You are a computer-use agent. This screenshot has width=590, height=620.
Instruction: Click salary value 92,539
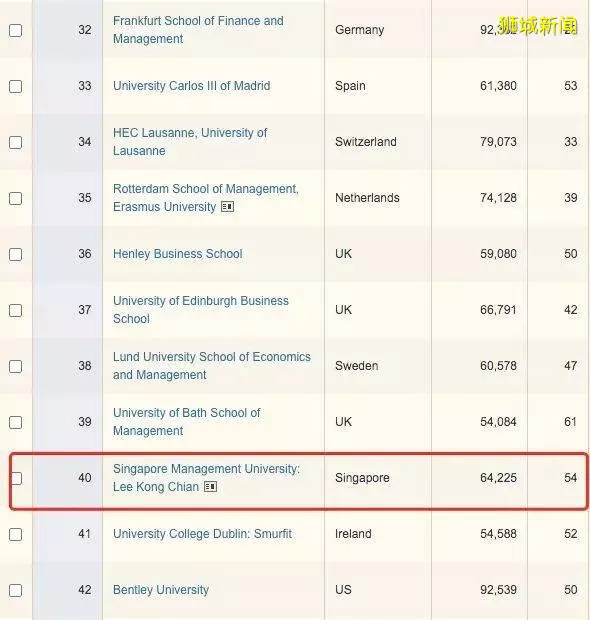click(498, 590)
